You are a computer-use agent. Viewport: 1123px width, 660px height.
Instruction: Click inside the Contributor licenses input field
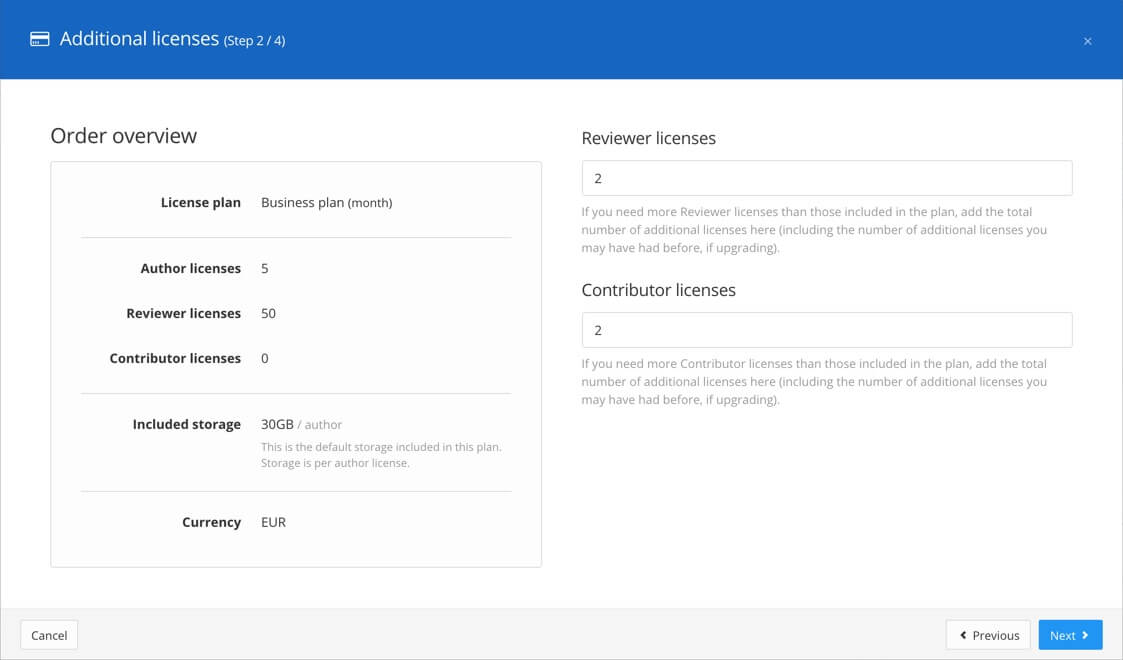tap(826, 329)
